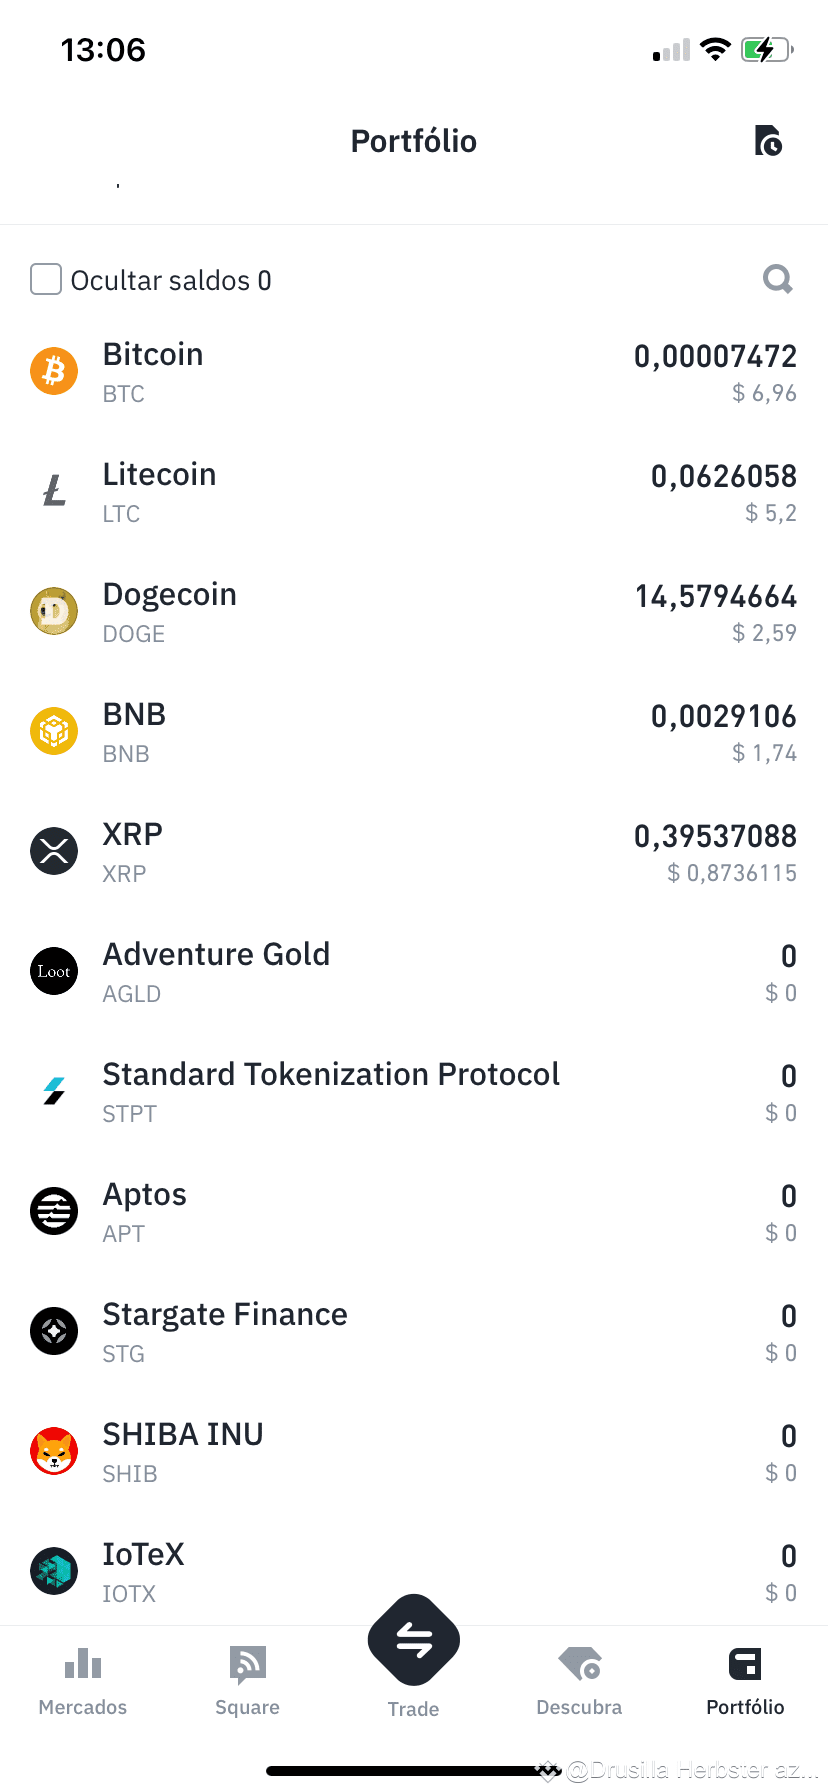The height and width of the screenshot is (1792, 828).
Task: Tap the SHIBA INU logo icon
Action: click(54, 1451)
